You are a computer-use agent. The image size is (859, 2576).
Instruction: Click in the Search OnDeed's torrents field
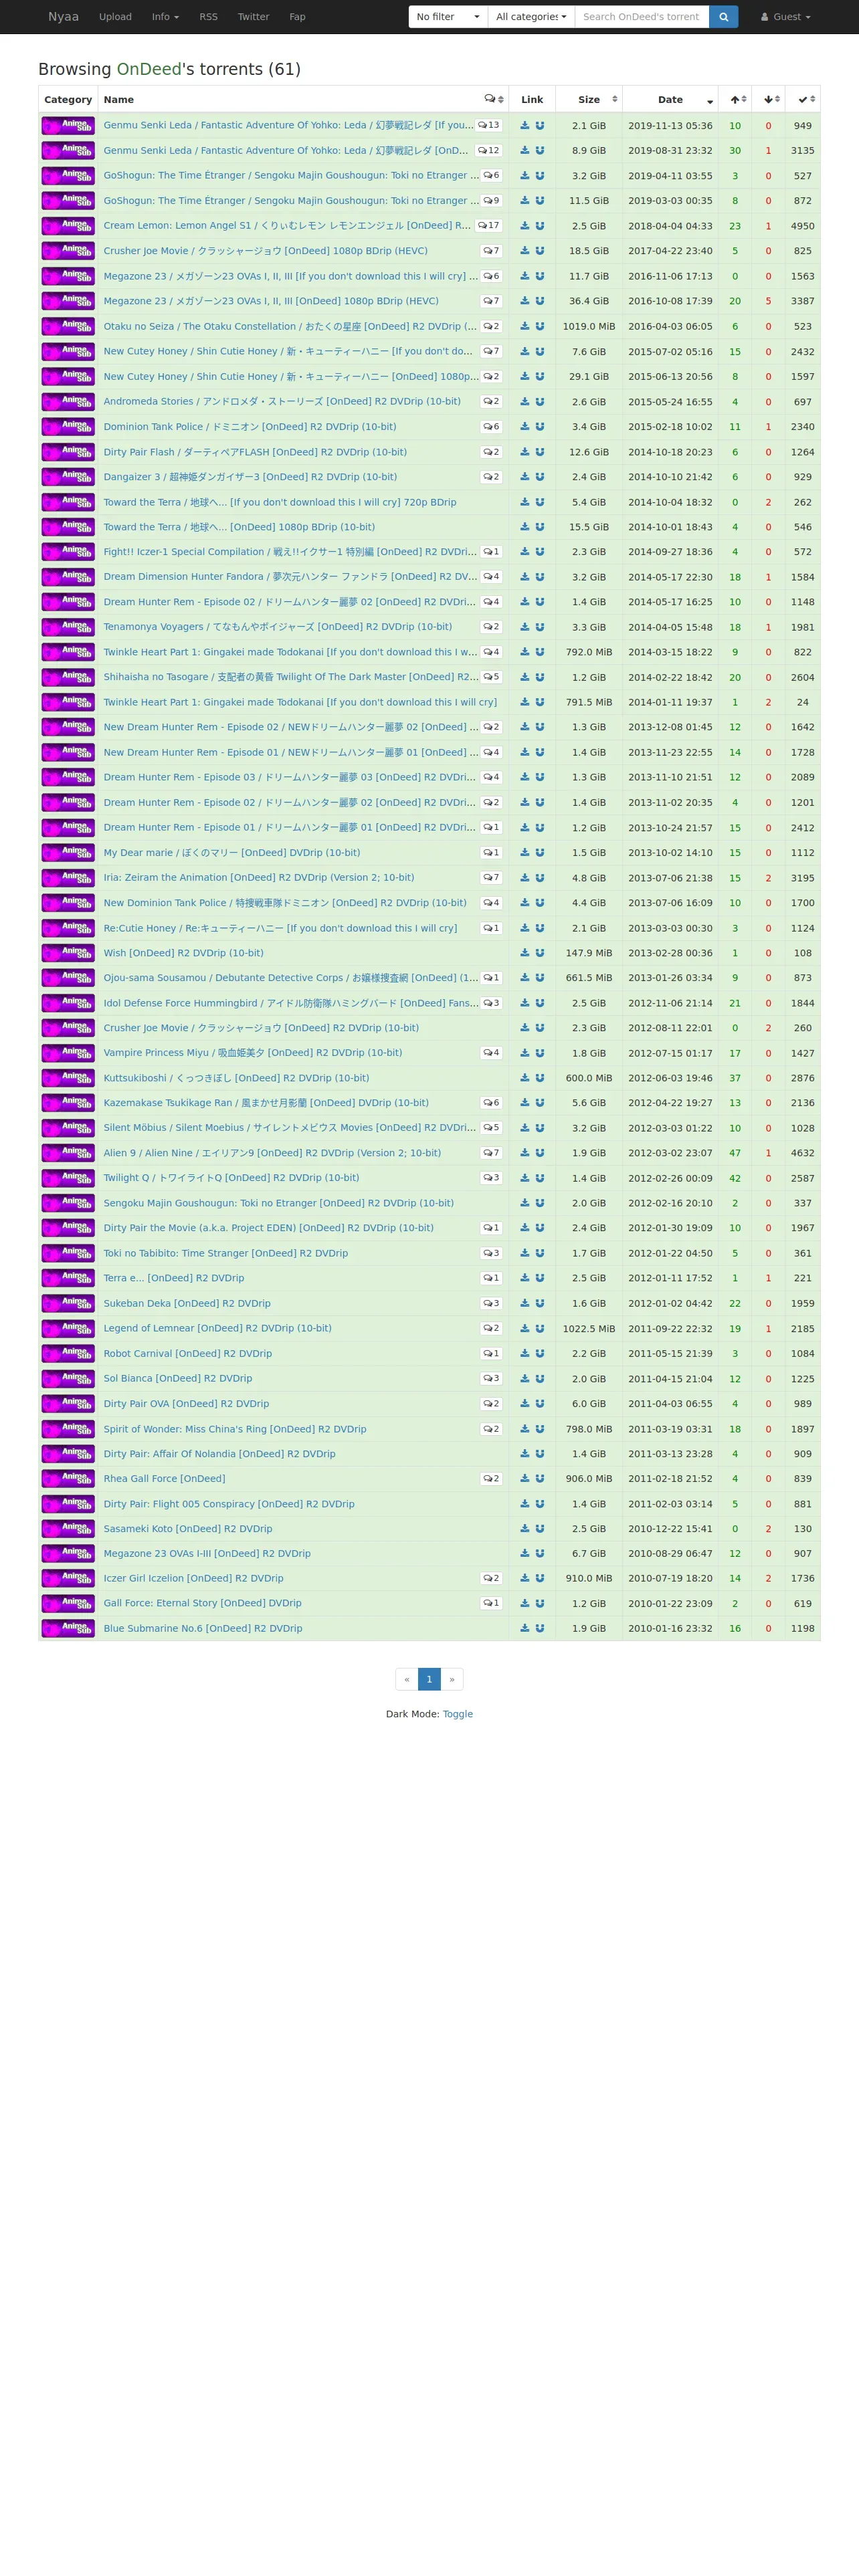[x=642, y=17]
